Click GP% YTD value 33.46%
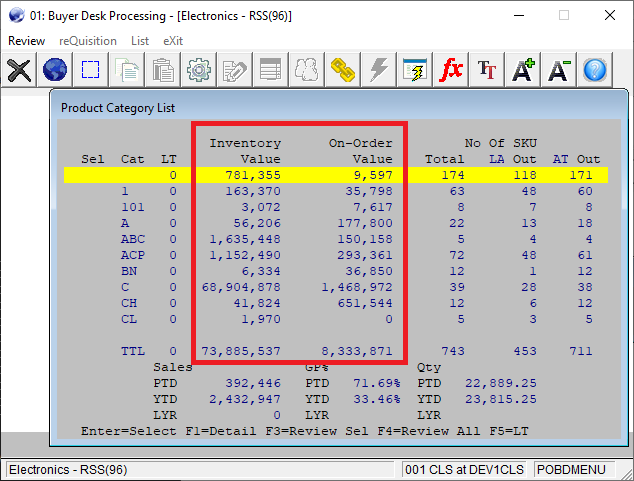Image resolution: width=634 pixels, height=481 pixels. click(377, 399)
